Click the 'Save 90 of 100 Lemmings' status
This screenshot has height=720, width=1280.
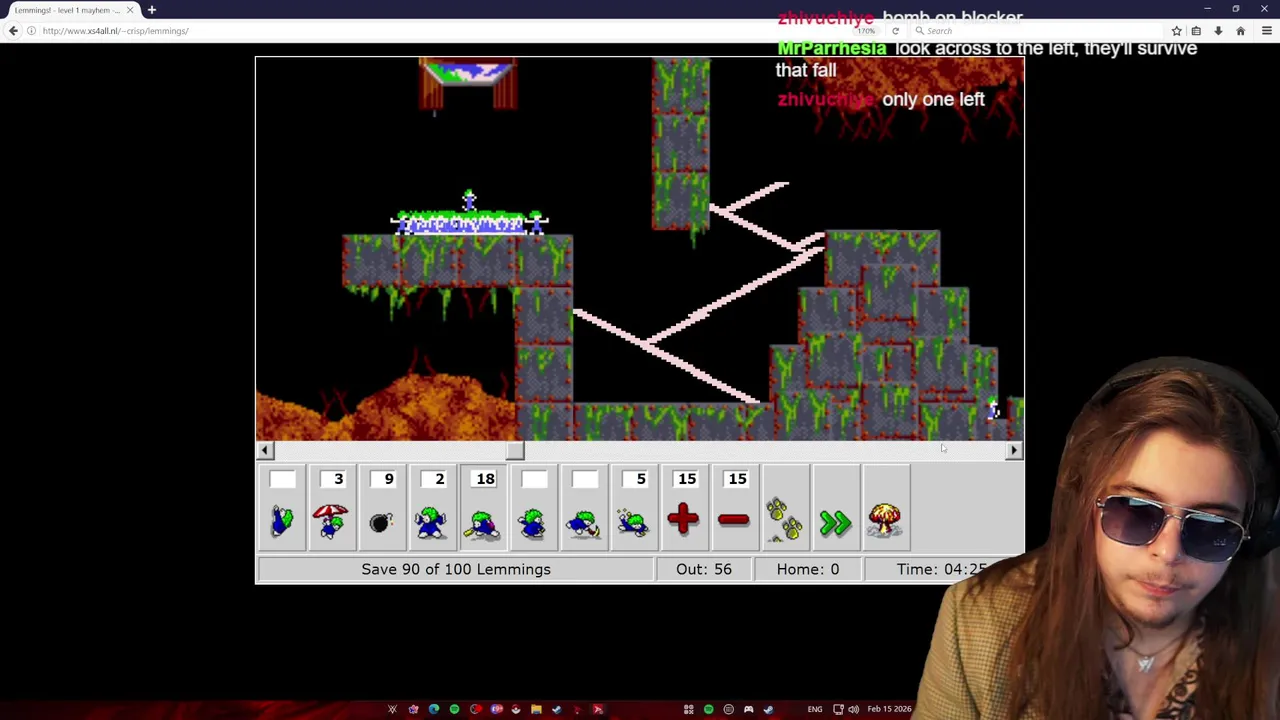(456, 569)
